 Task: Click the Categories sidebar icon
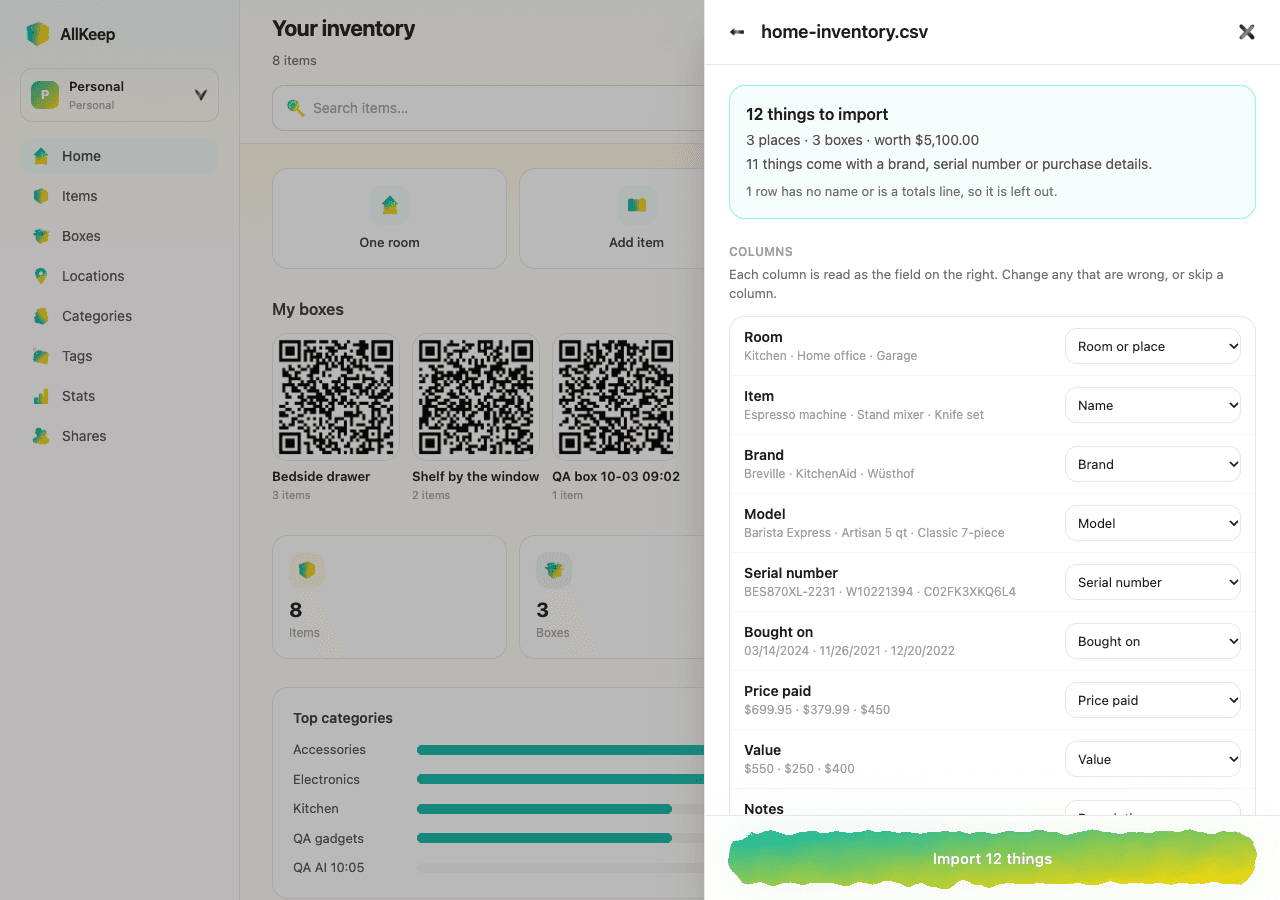click(41, 316)
